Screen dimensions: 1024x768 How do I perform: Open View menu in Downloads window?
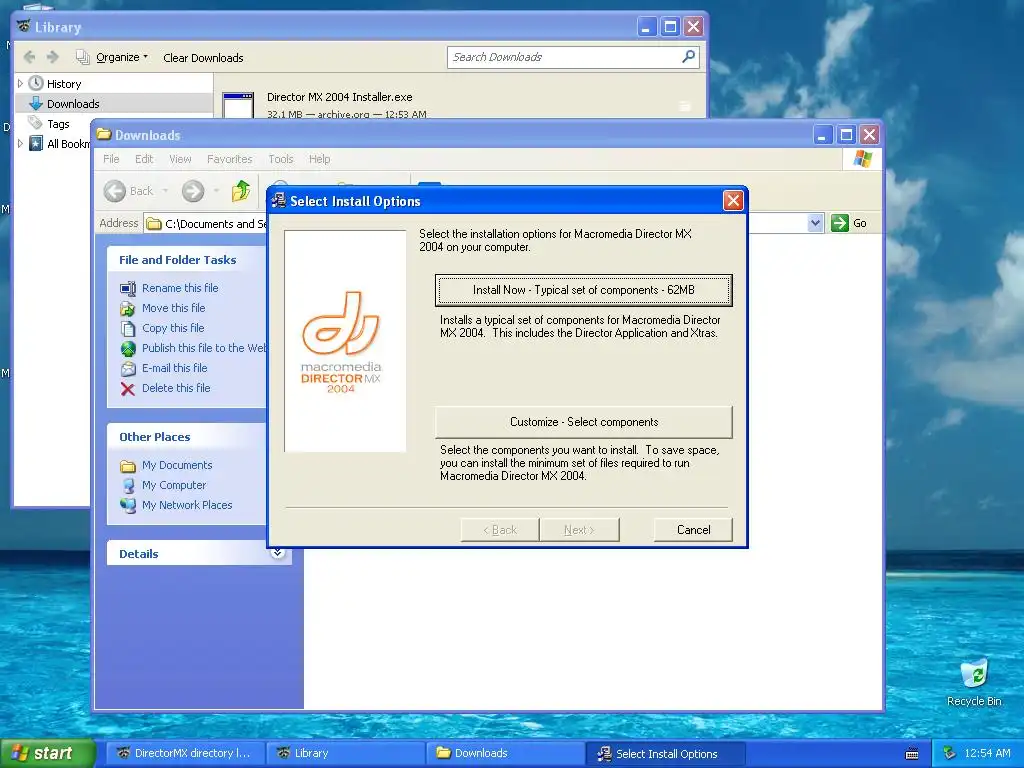tap(180, 159)
